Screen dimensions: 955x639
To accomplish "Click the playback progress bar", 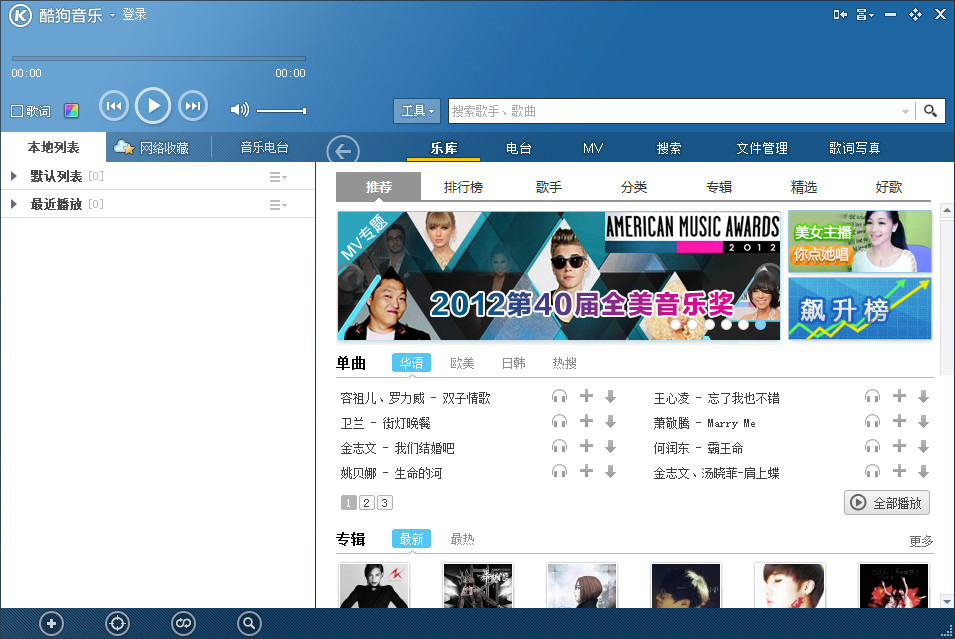I will point(158,58).
